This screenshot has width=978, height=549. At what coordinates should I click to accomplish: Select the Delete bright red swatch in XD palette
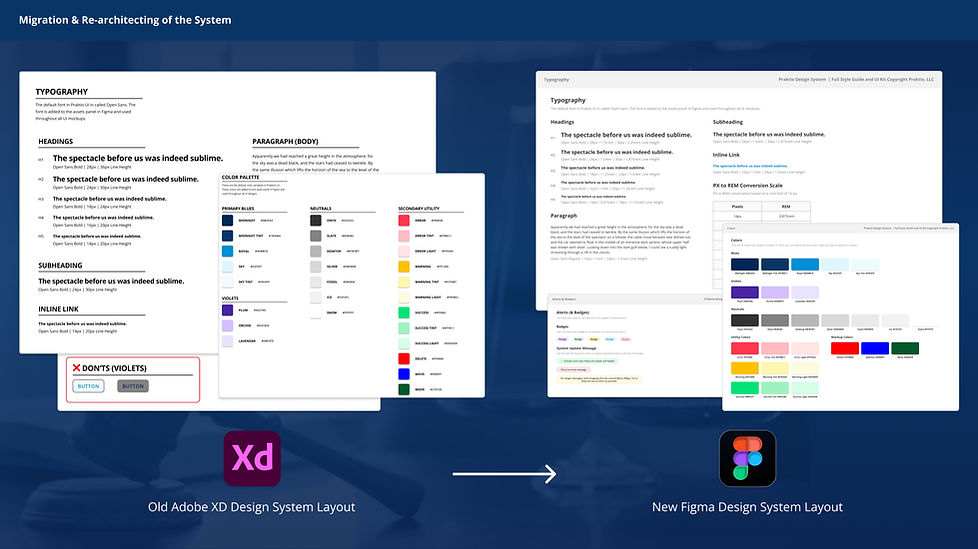coord(404,359)
